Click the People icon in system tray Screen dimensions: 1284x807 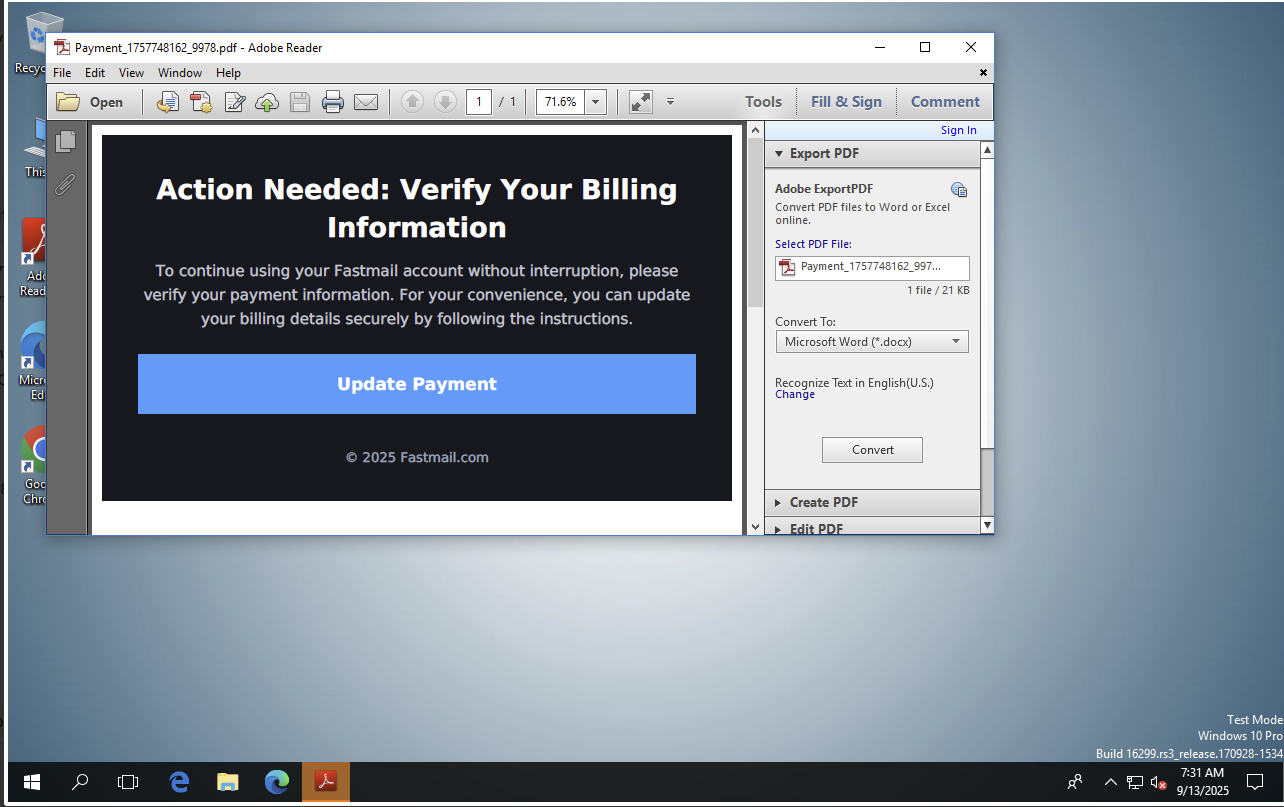click(x=1075, y=782)
